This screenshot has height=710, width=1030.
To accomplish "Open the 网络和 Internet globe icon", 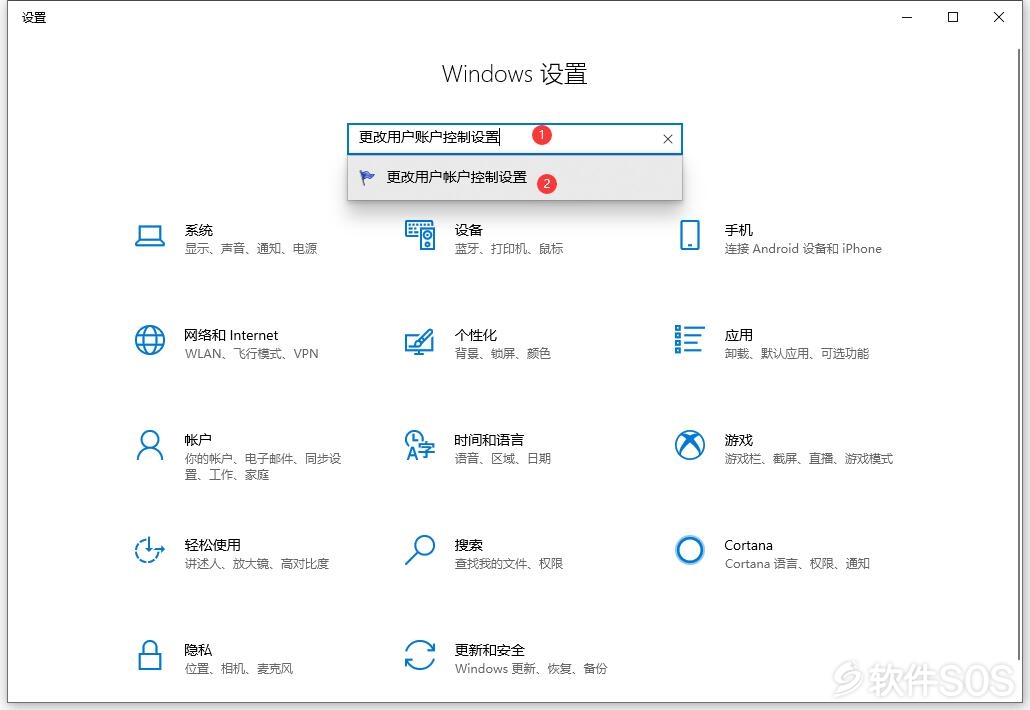I will point(150,340).
